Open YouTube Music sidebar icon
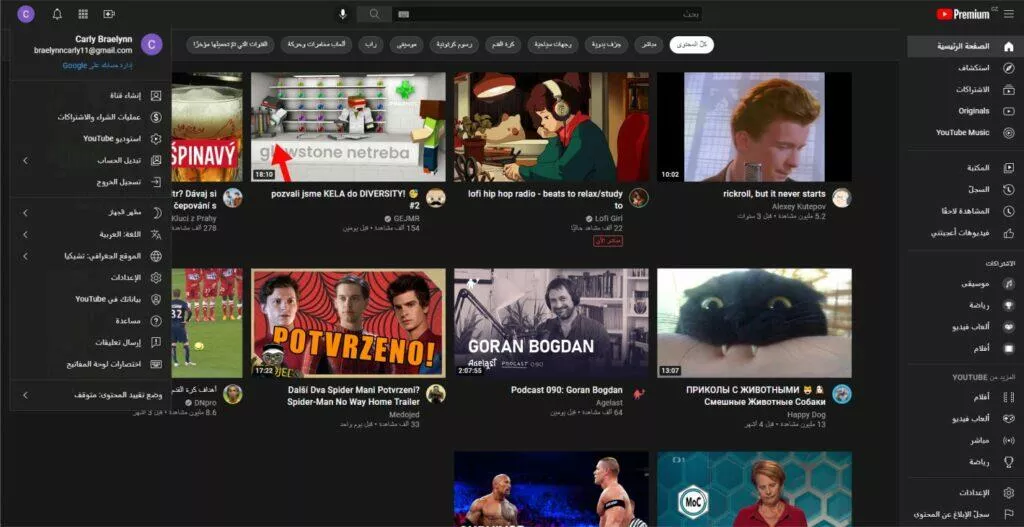The image size is (1024, 527). (x=1009, y=133)
